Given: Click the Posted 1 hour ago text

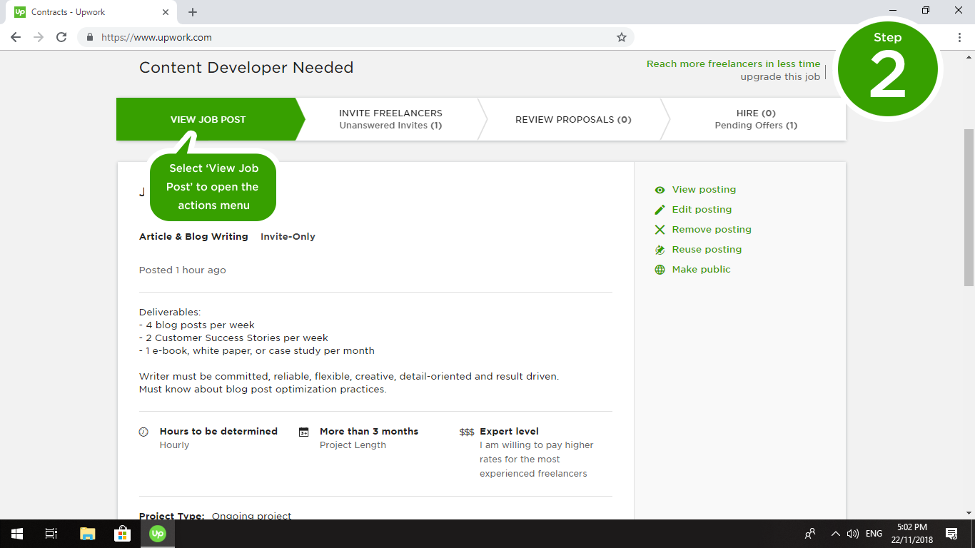Looking at the screenshot, I should 183,270.
